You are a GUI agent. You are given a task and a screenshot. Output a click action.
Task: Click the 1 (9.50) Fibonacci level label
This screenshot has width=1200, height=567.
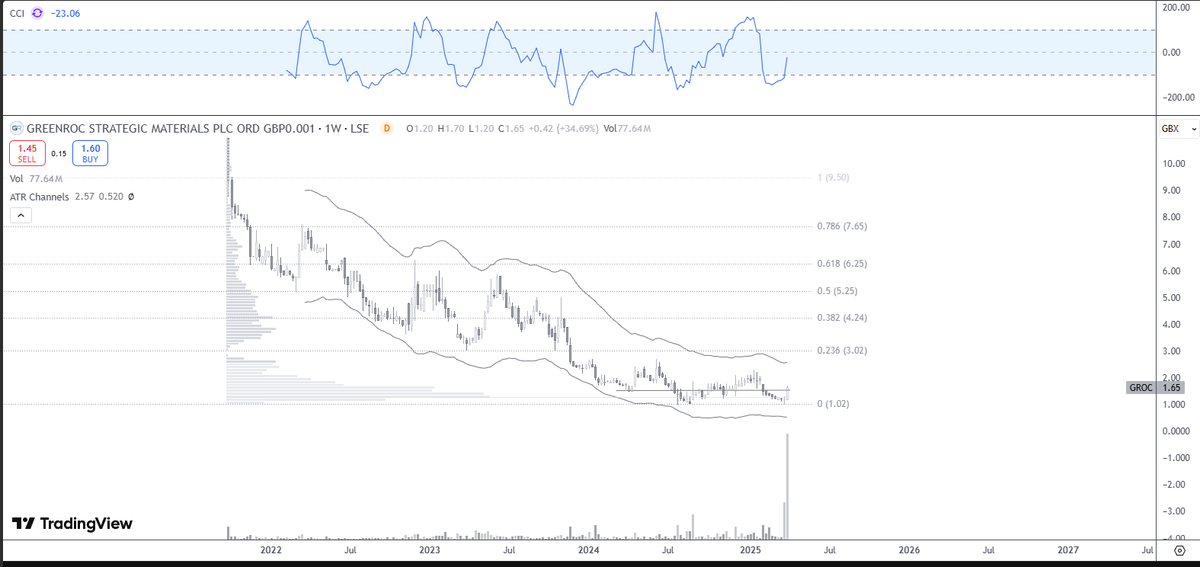[832, 177]
